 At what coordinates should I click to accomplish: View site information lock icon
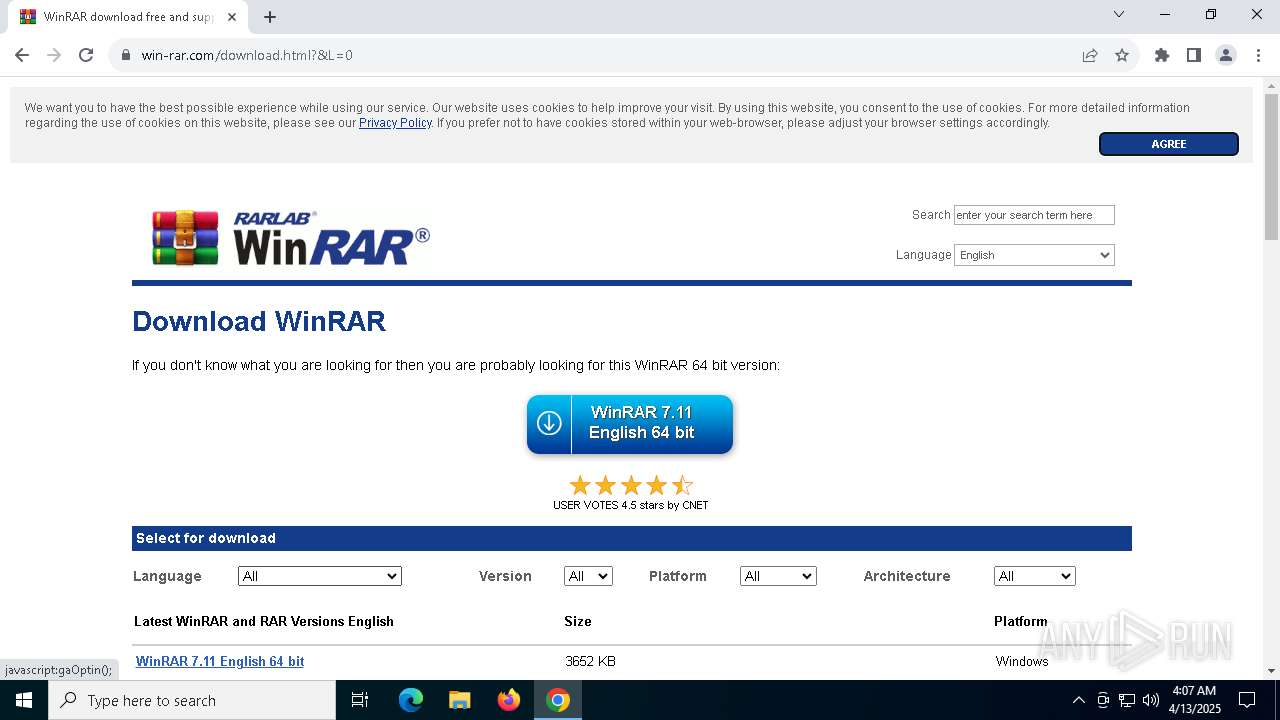[x=126, y=55]
